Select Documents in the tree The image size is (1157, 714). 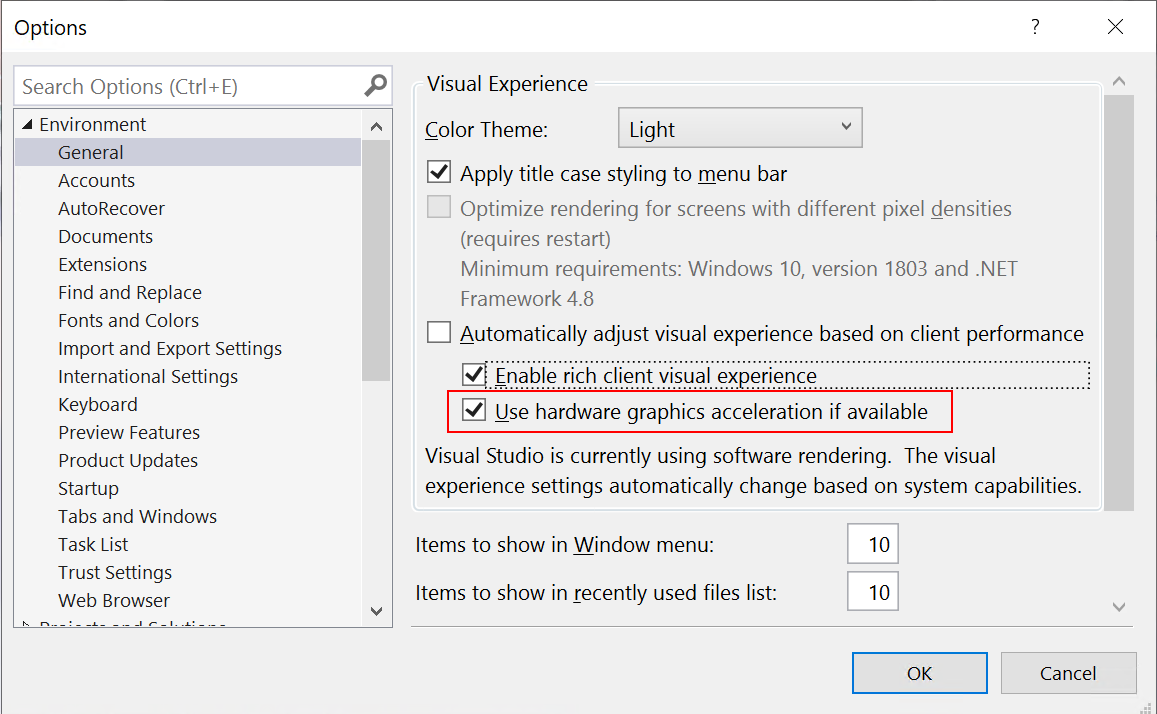click(x=106, y=237)
